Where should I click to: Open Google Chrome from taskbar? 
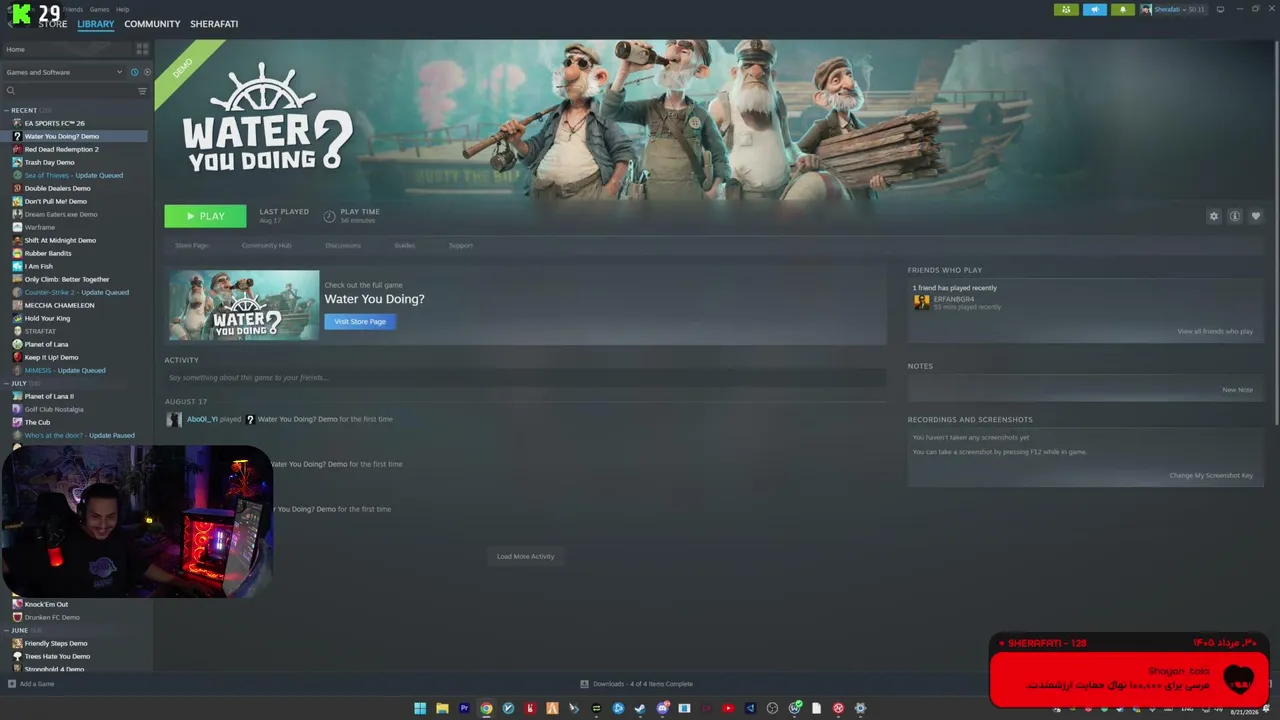point(486,709)
